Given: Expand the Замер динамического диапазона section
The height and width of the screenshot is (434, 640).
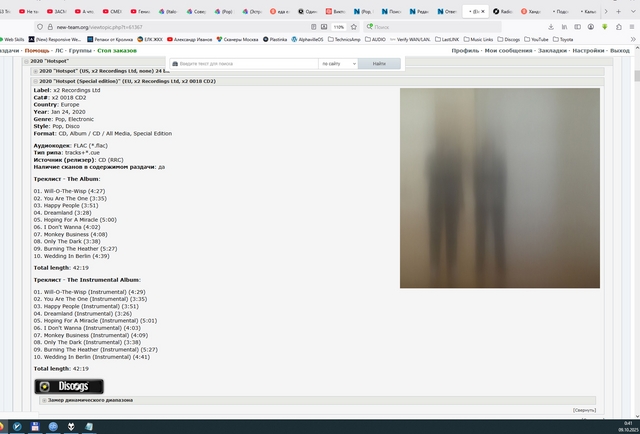Looking at the screenshot, I should [x=43, y=400].
